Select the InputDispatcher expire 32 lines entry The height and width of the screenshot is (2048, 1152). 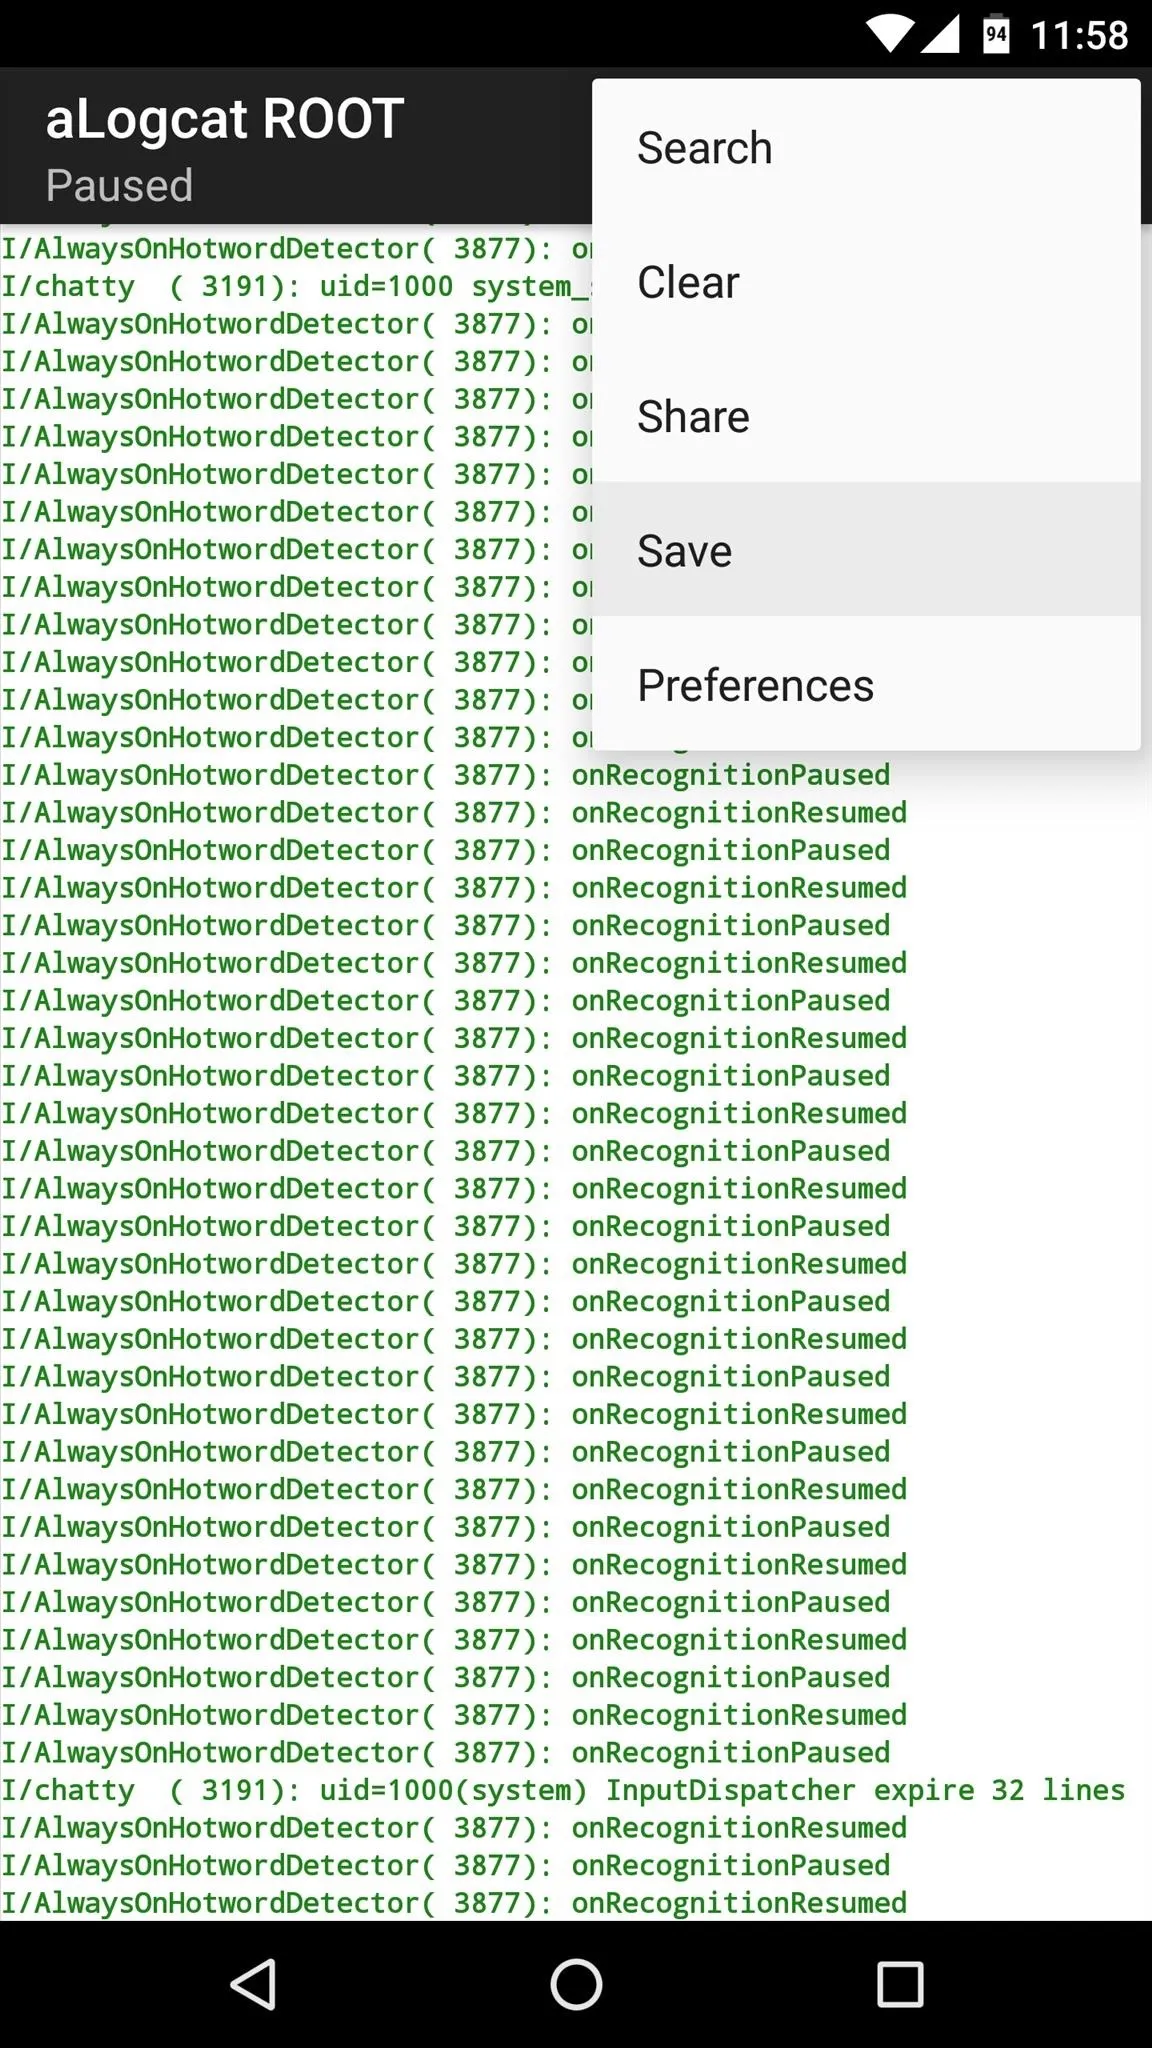[x=564, y=1790]
